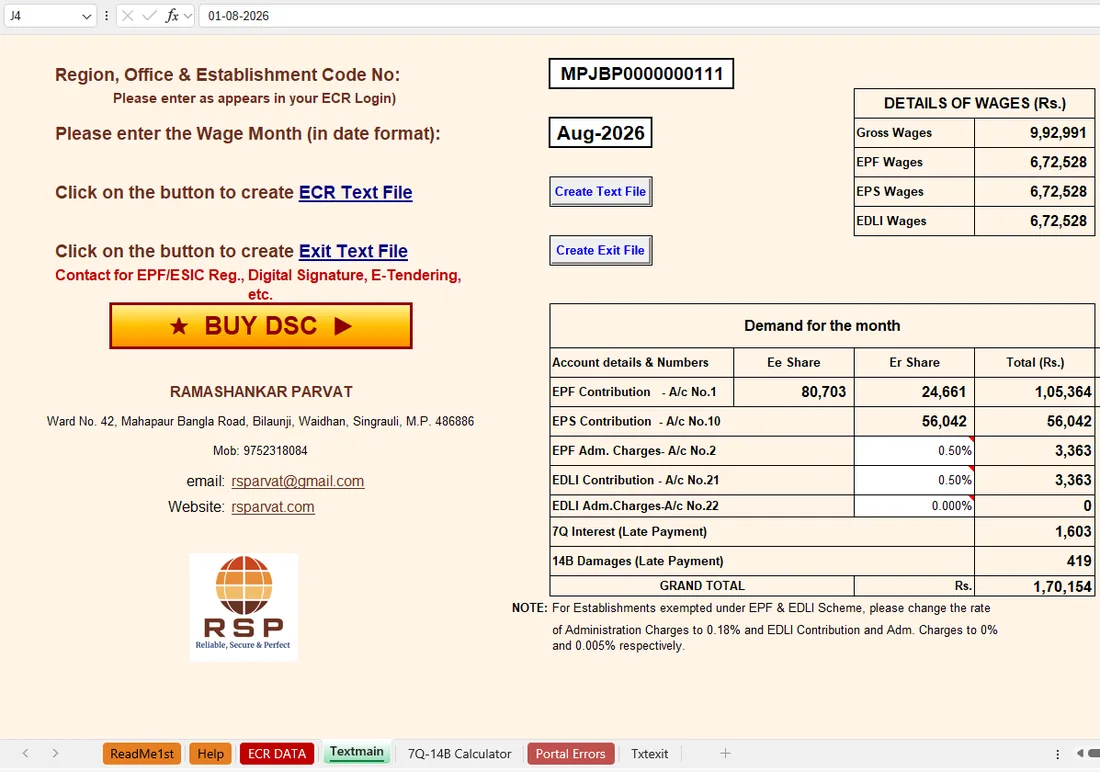1100x772 pixels.
Task: Click the next sheet navigation arrow
Action: point(55,753)
